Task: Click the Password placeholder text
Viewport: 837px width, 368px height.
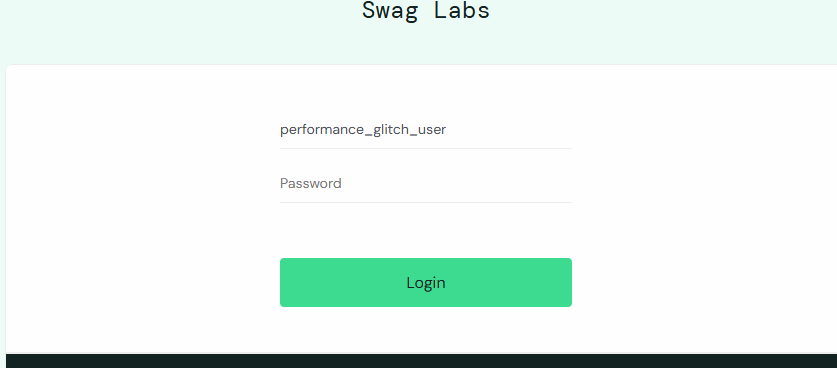Action: 311,184
